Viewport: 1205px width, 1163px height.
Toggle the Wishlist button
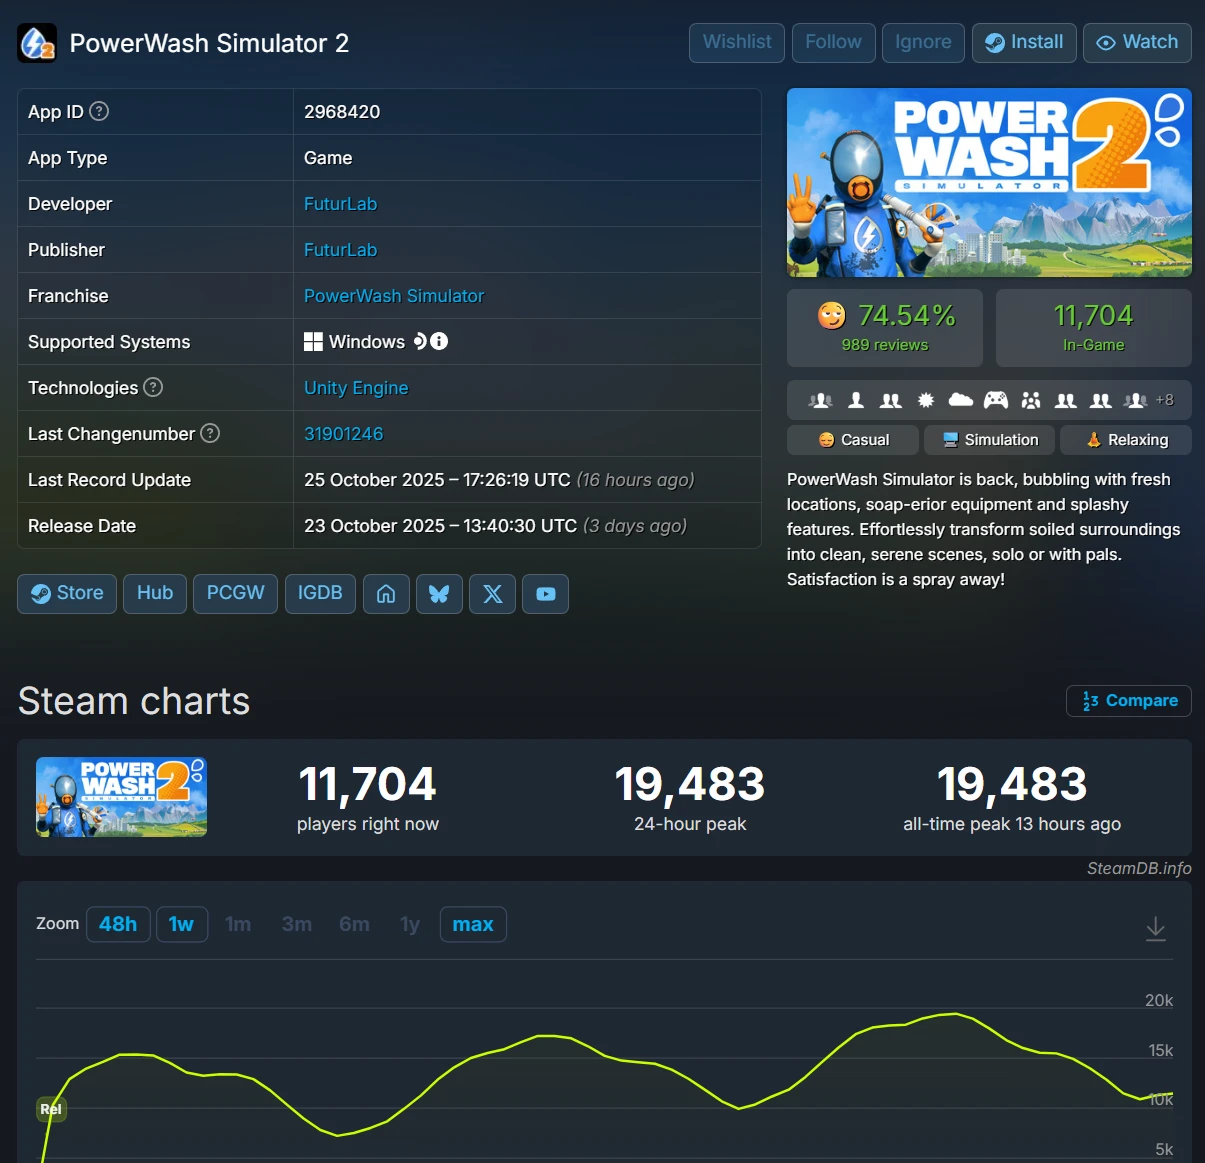pos(737,43)
